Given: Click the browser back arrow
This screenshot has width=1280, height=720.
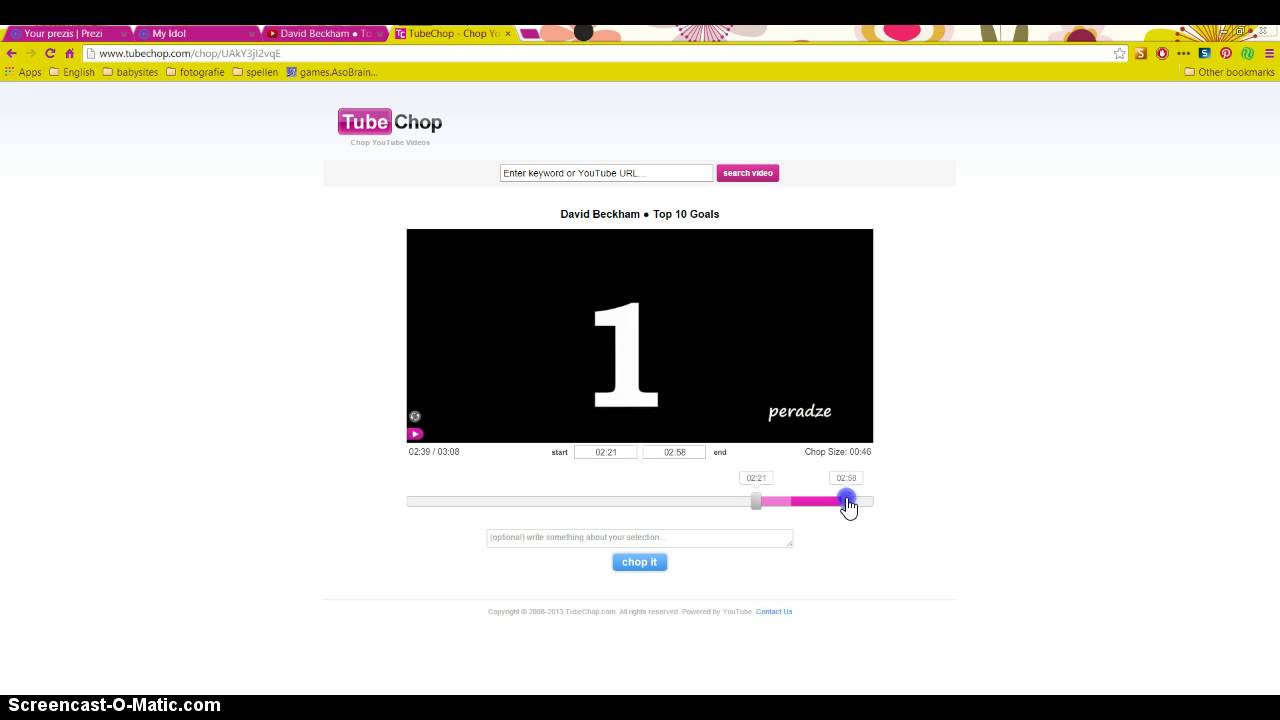Looking at the screenshot, I should 11,53.
